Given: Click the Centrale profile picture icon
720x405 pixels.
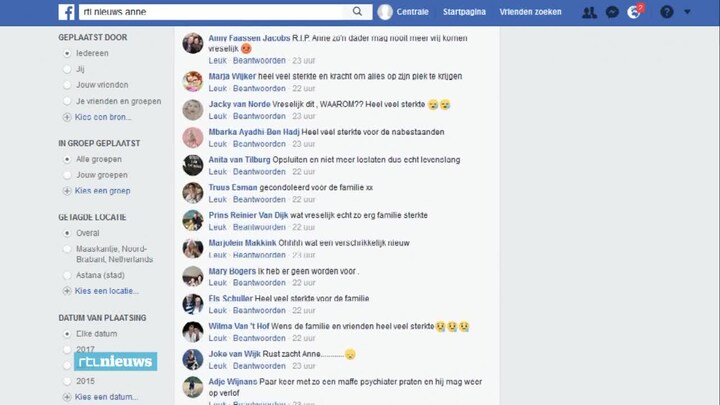Looking at the screenshot, I should click(x=385, y=12).
